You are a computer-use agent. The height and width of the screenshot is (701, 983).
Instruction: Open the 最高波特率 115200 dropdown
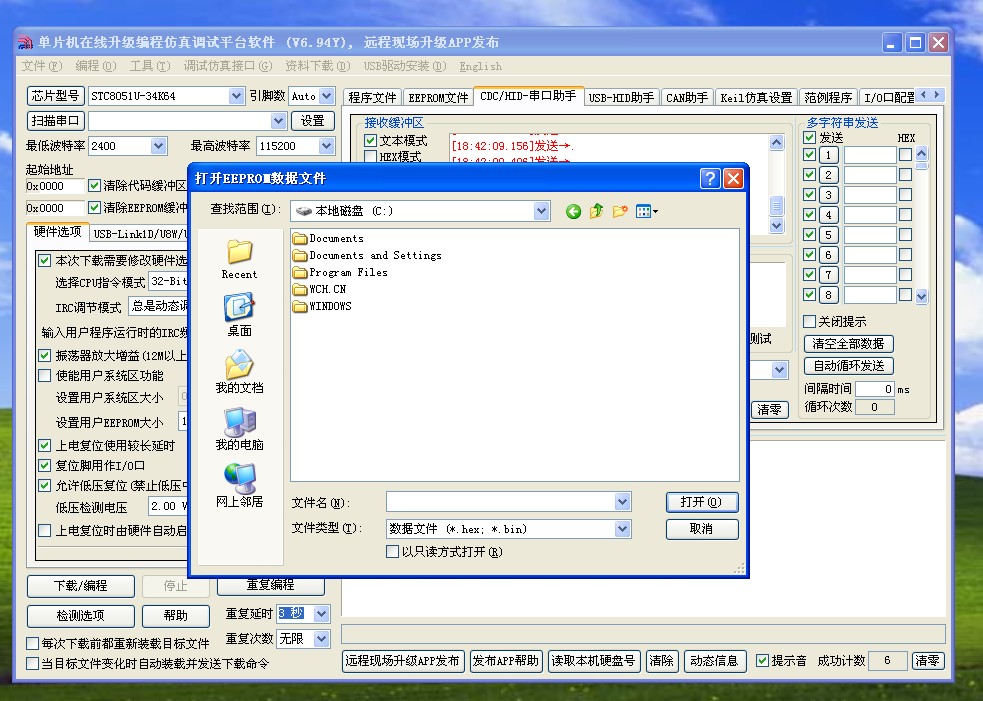pyautogui.click(x=327, y=146)
